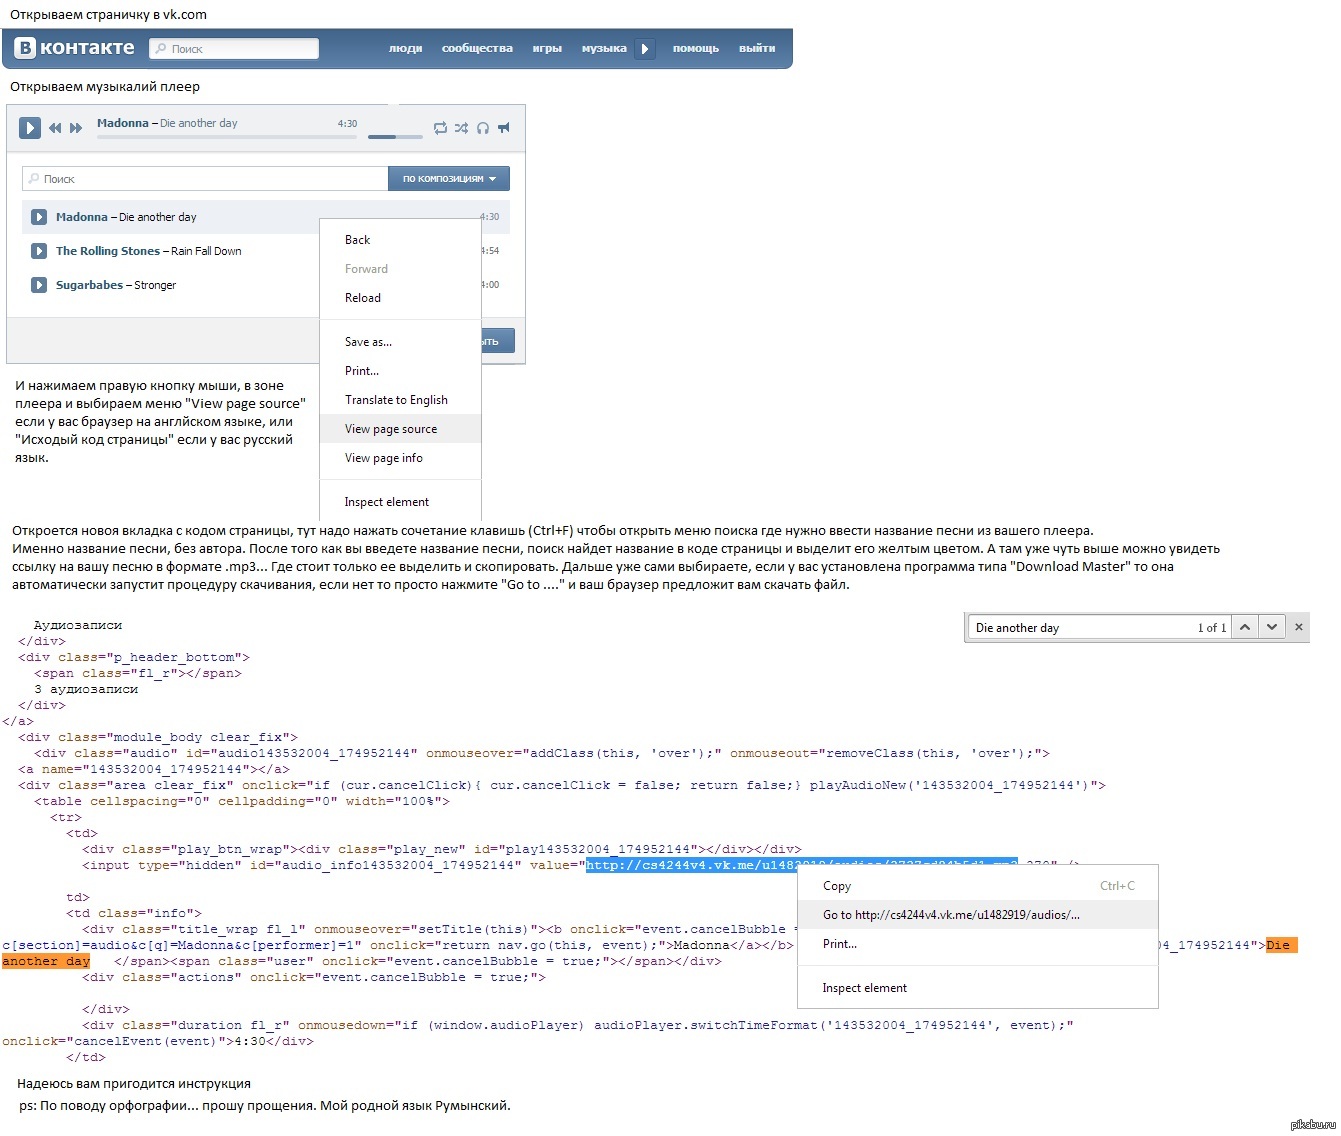Choose Inspect element in source context menu
The image size is (1341, 1136).
click(977, 988)
